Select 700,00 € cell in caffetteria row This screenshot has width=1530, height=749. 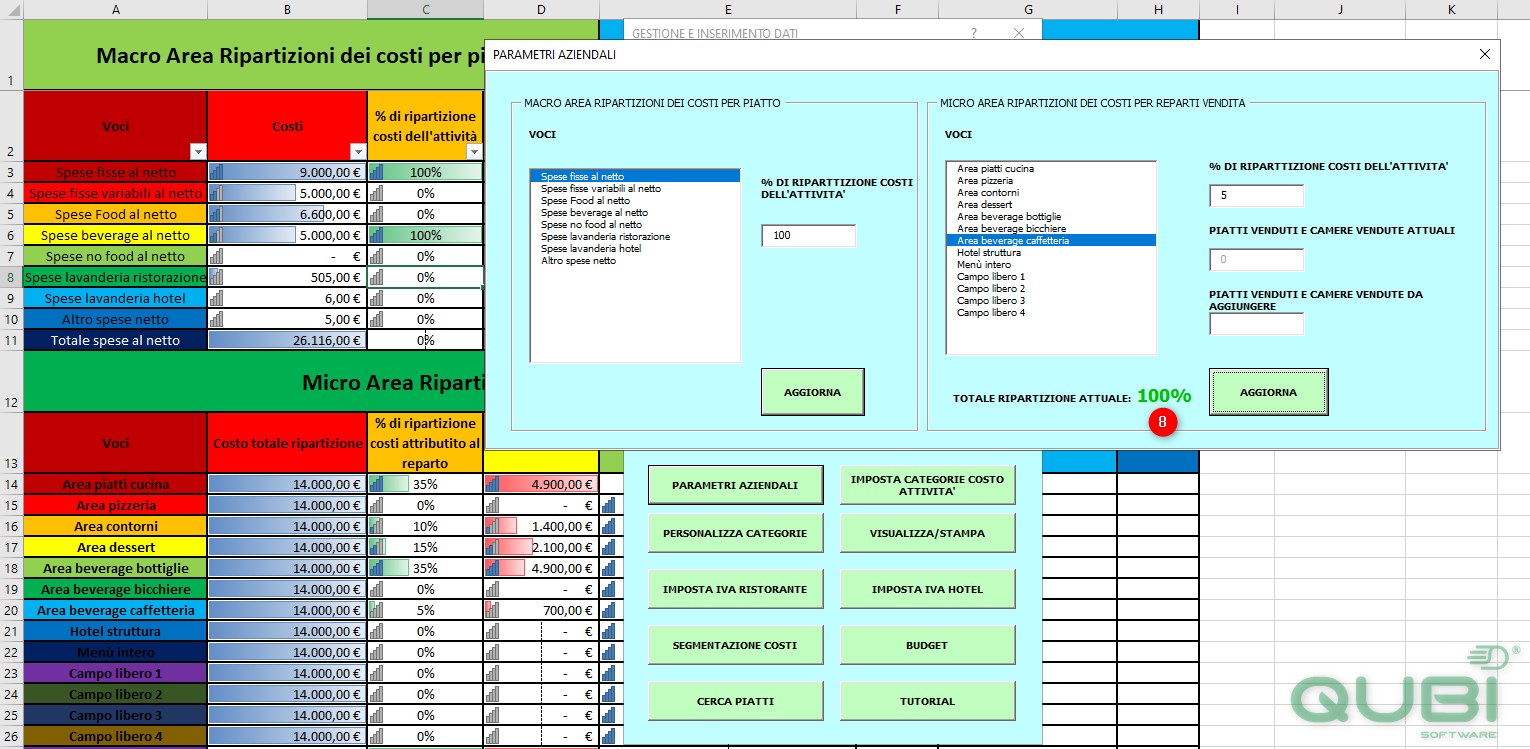pos(541,610)
